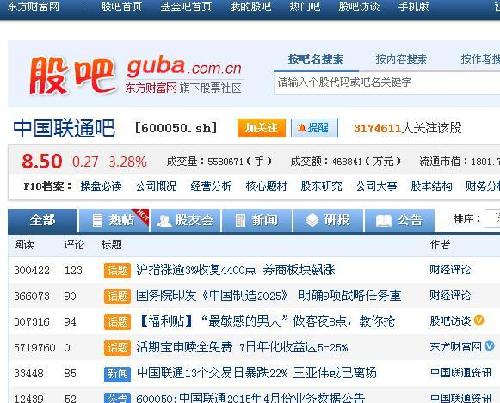Screen dimensions: 500x403
Task: Open post 中国联通13个交易日暴跌22%
Action: [x=256, y=373]
